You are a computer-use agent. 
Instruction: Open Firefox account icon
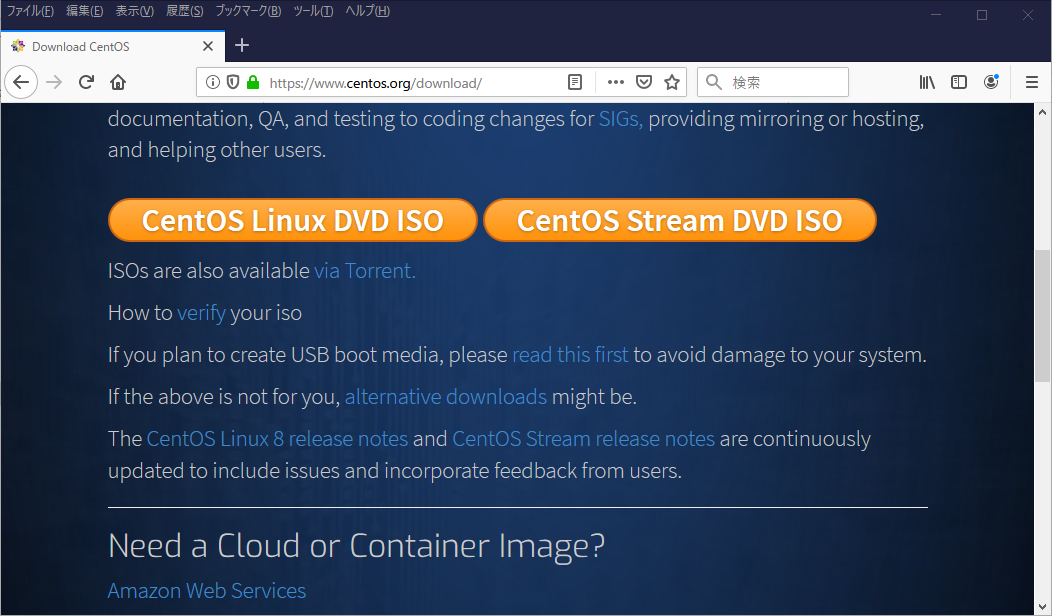(991, 82)
